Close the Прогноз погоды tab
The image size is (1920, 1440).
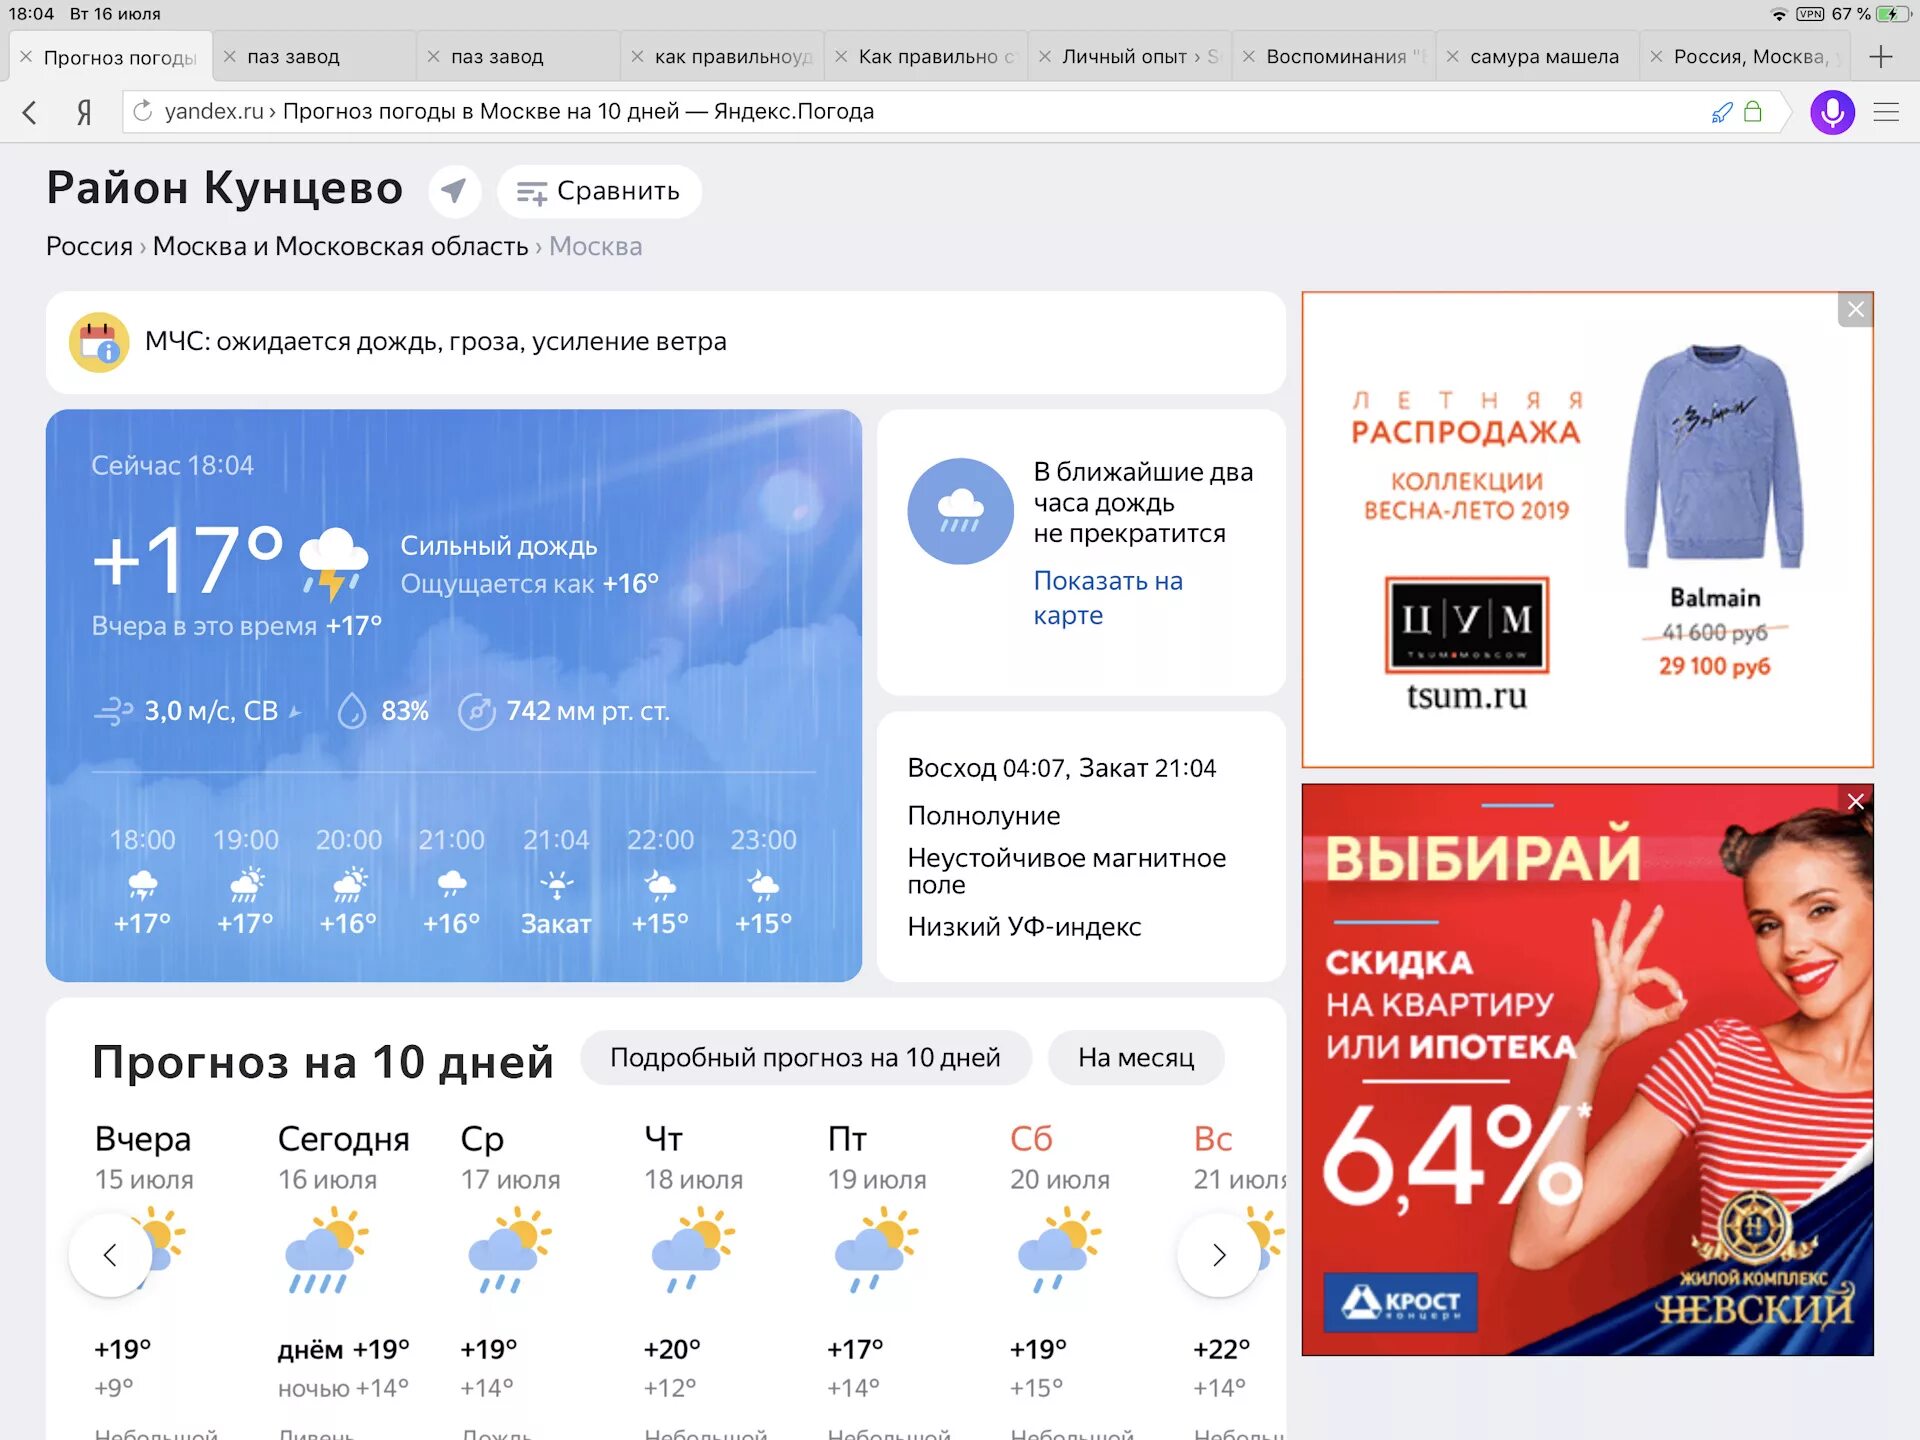click(26, 57)
